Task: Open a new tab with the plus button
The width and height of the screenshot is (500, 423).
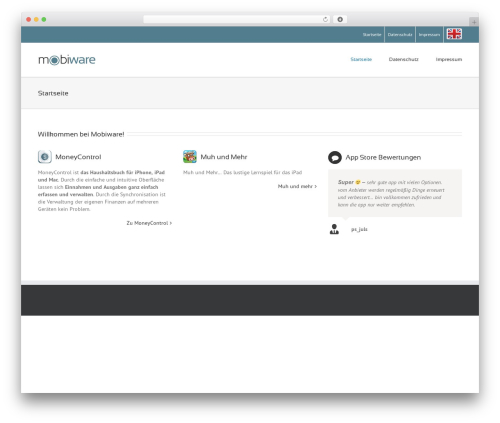Action: point(474,22)
